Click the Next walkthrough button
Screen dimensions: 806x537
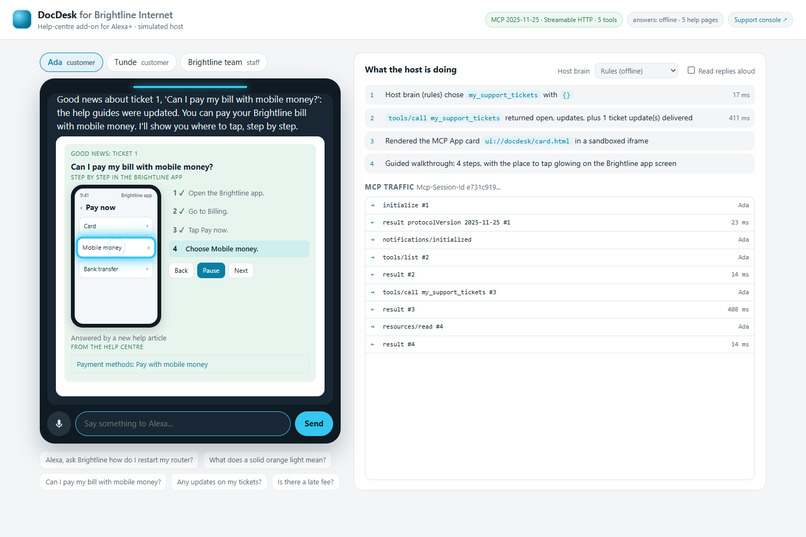pos(241,271)
